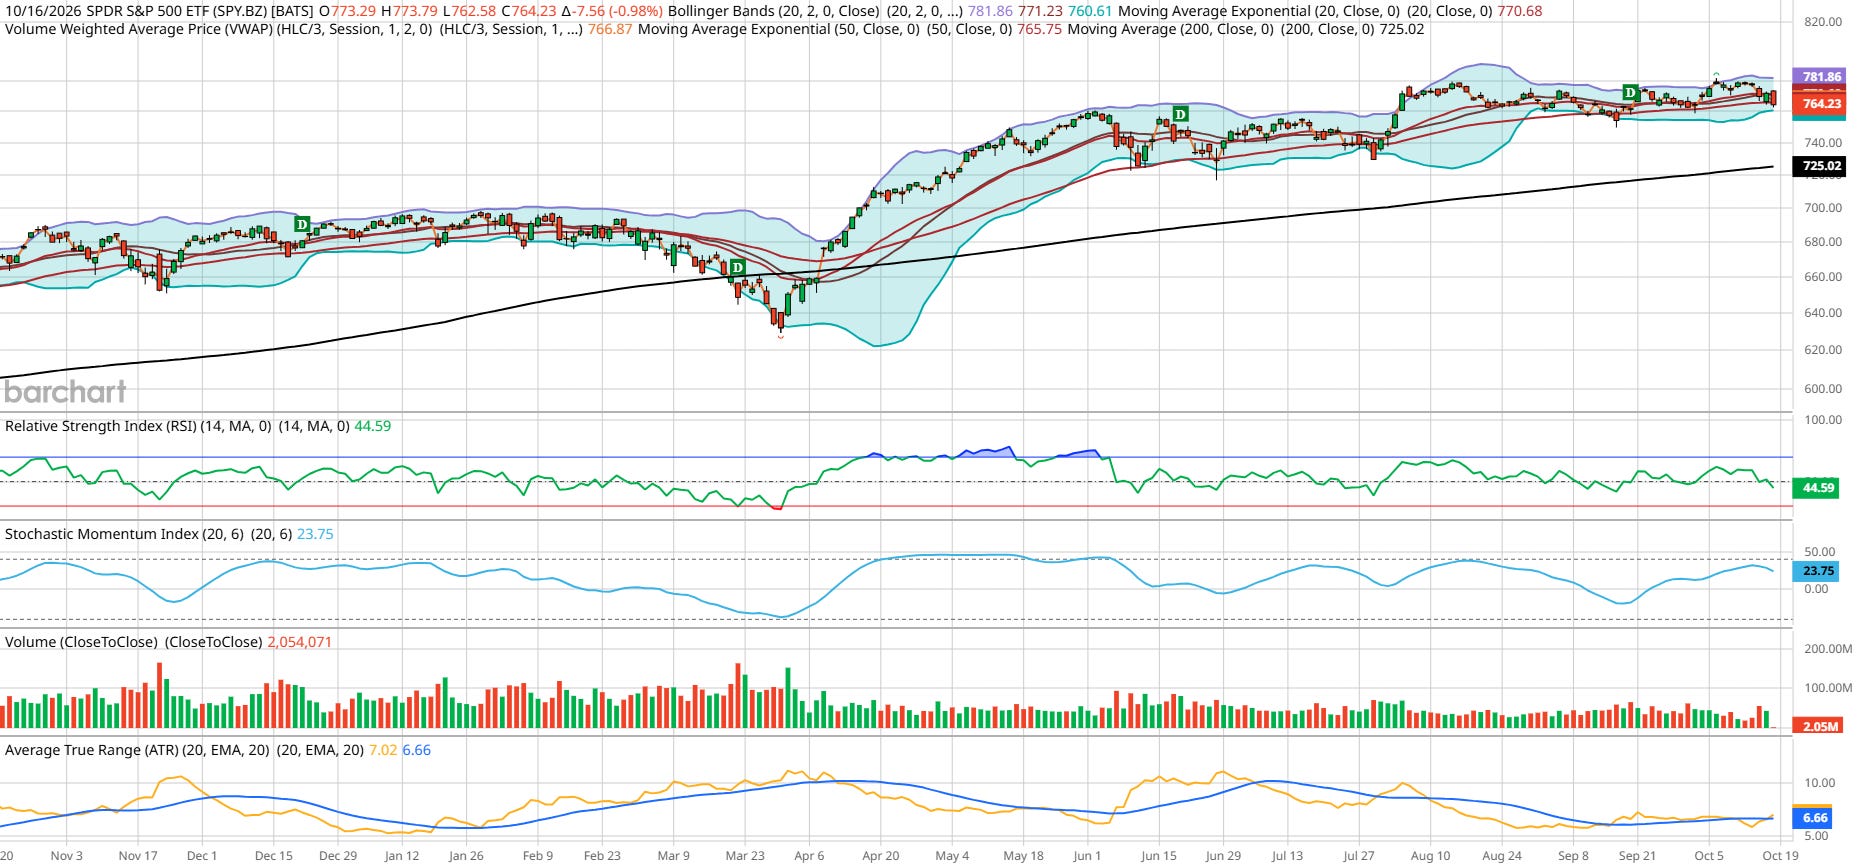The height and width of the screenshot is (868, 1858).
Task: Click the 100.00 RSI axis label
Action: pyautogui.click(x=1823, y=420)
